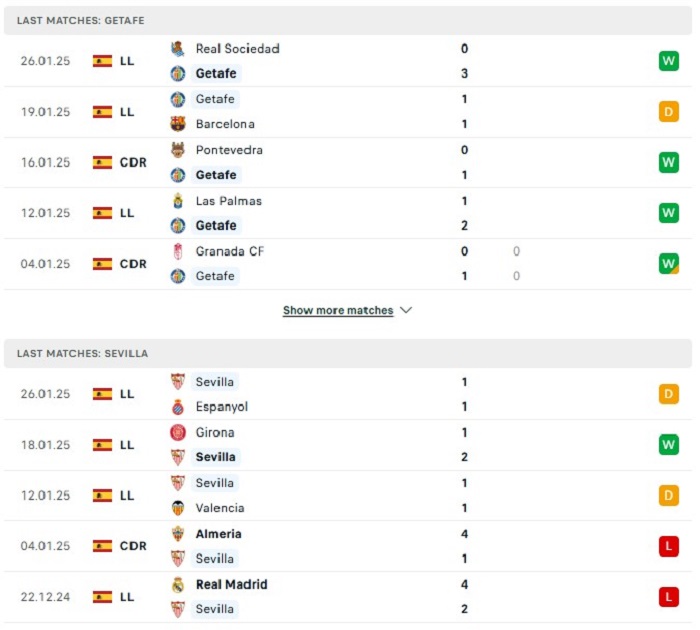This screenshot has width=700, height=630.
Task: Click the Girona club crest
Action: click(178, 432)
